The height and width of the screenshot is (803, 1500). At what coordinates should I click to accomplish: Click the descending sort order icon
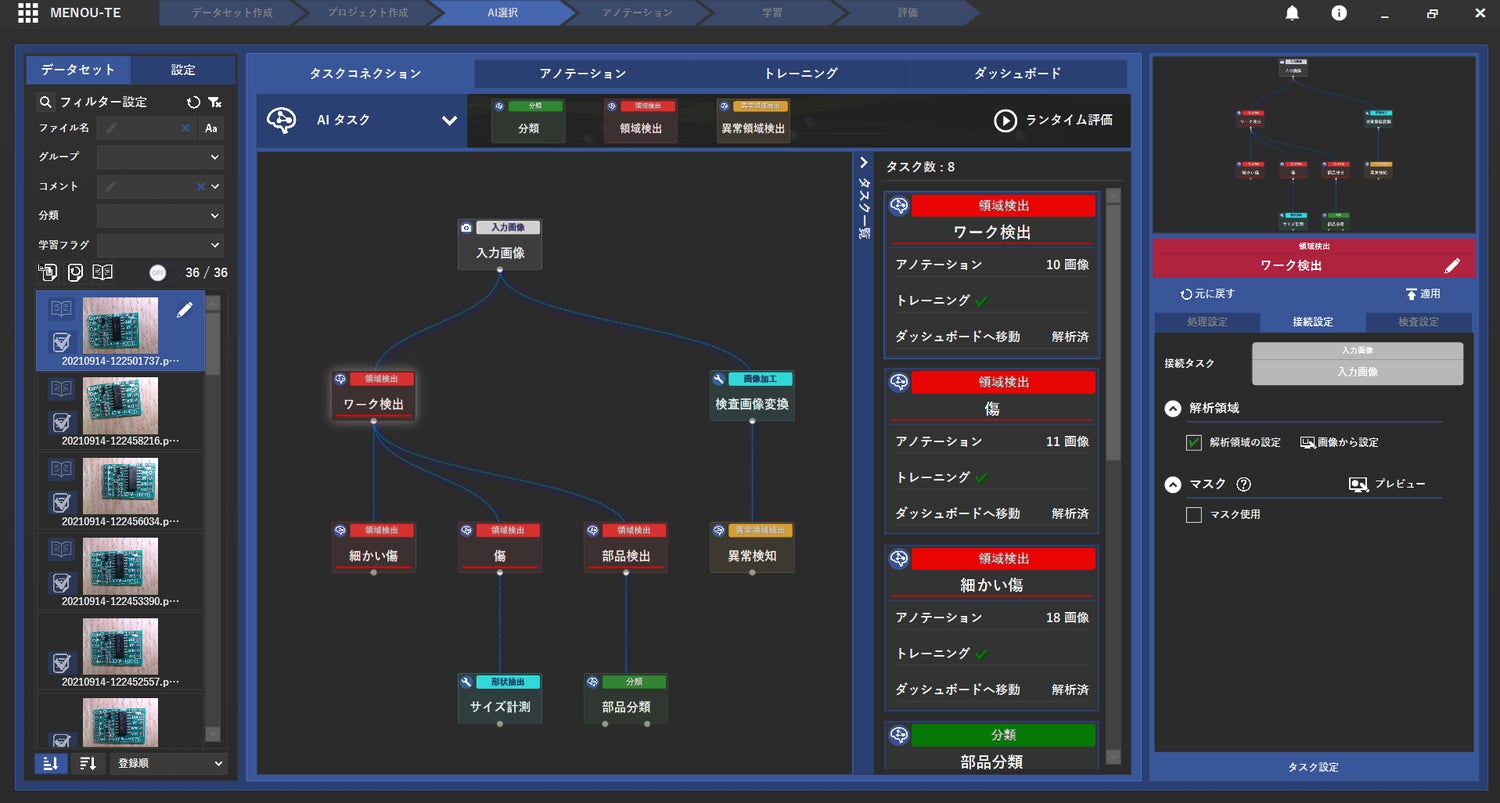click(x=87, y=763)
